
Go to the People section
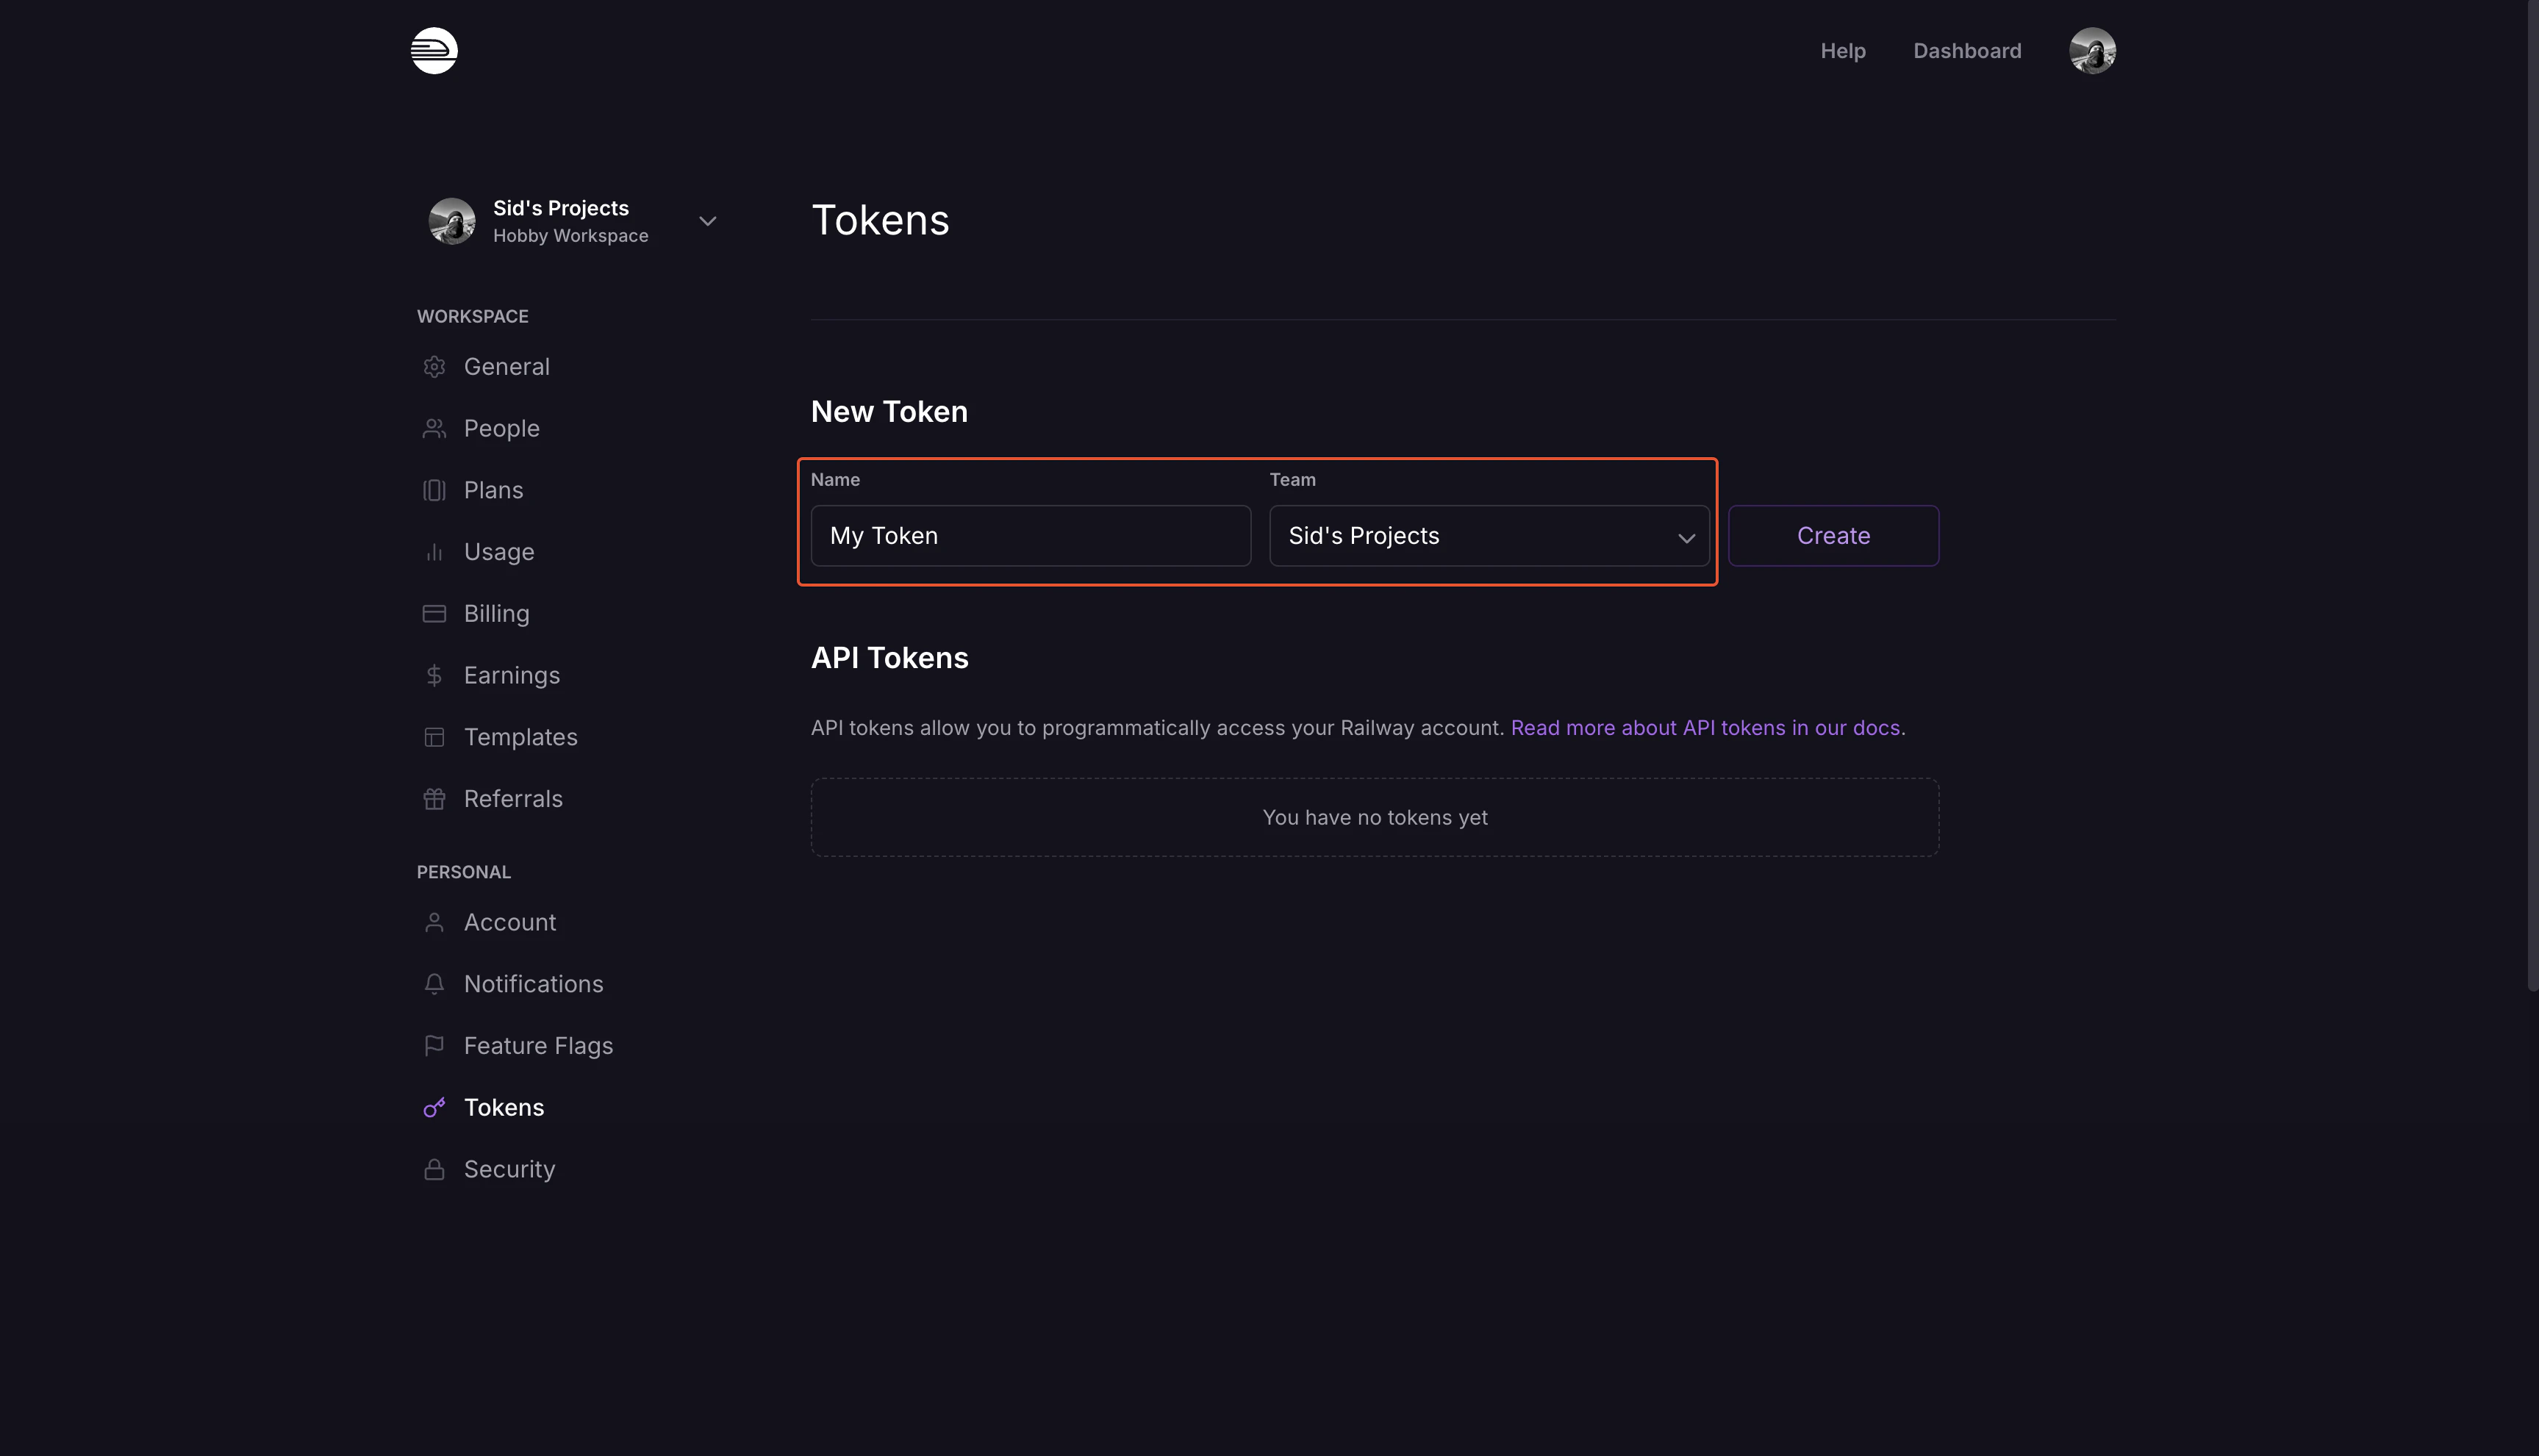coord(502,429)
